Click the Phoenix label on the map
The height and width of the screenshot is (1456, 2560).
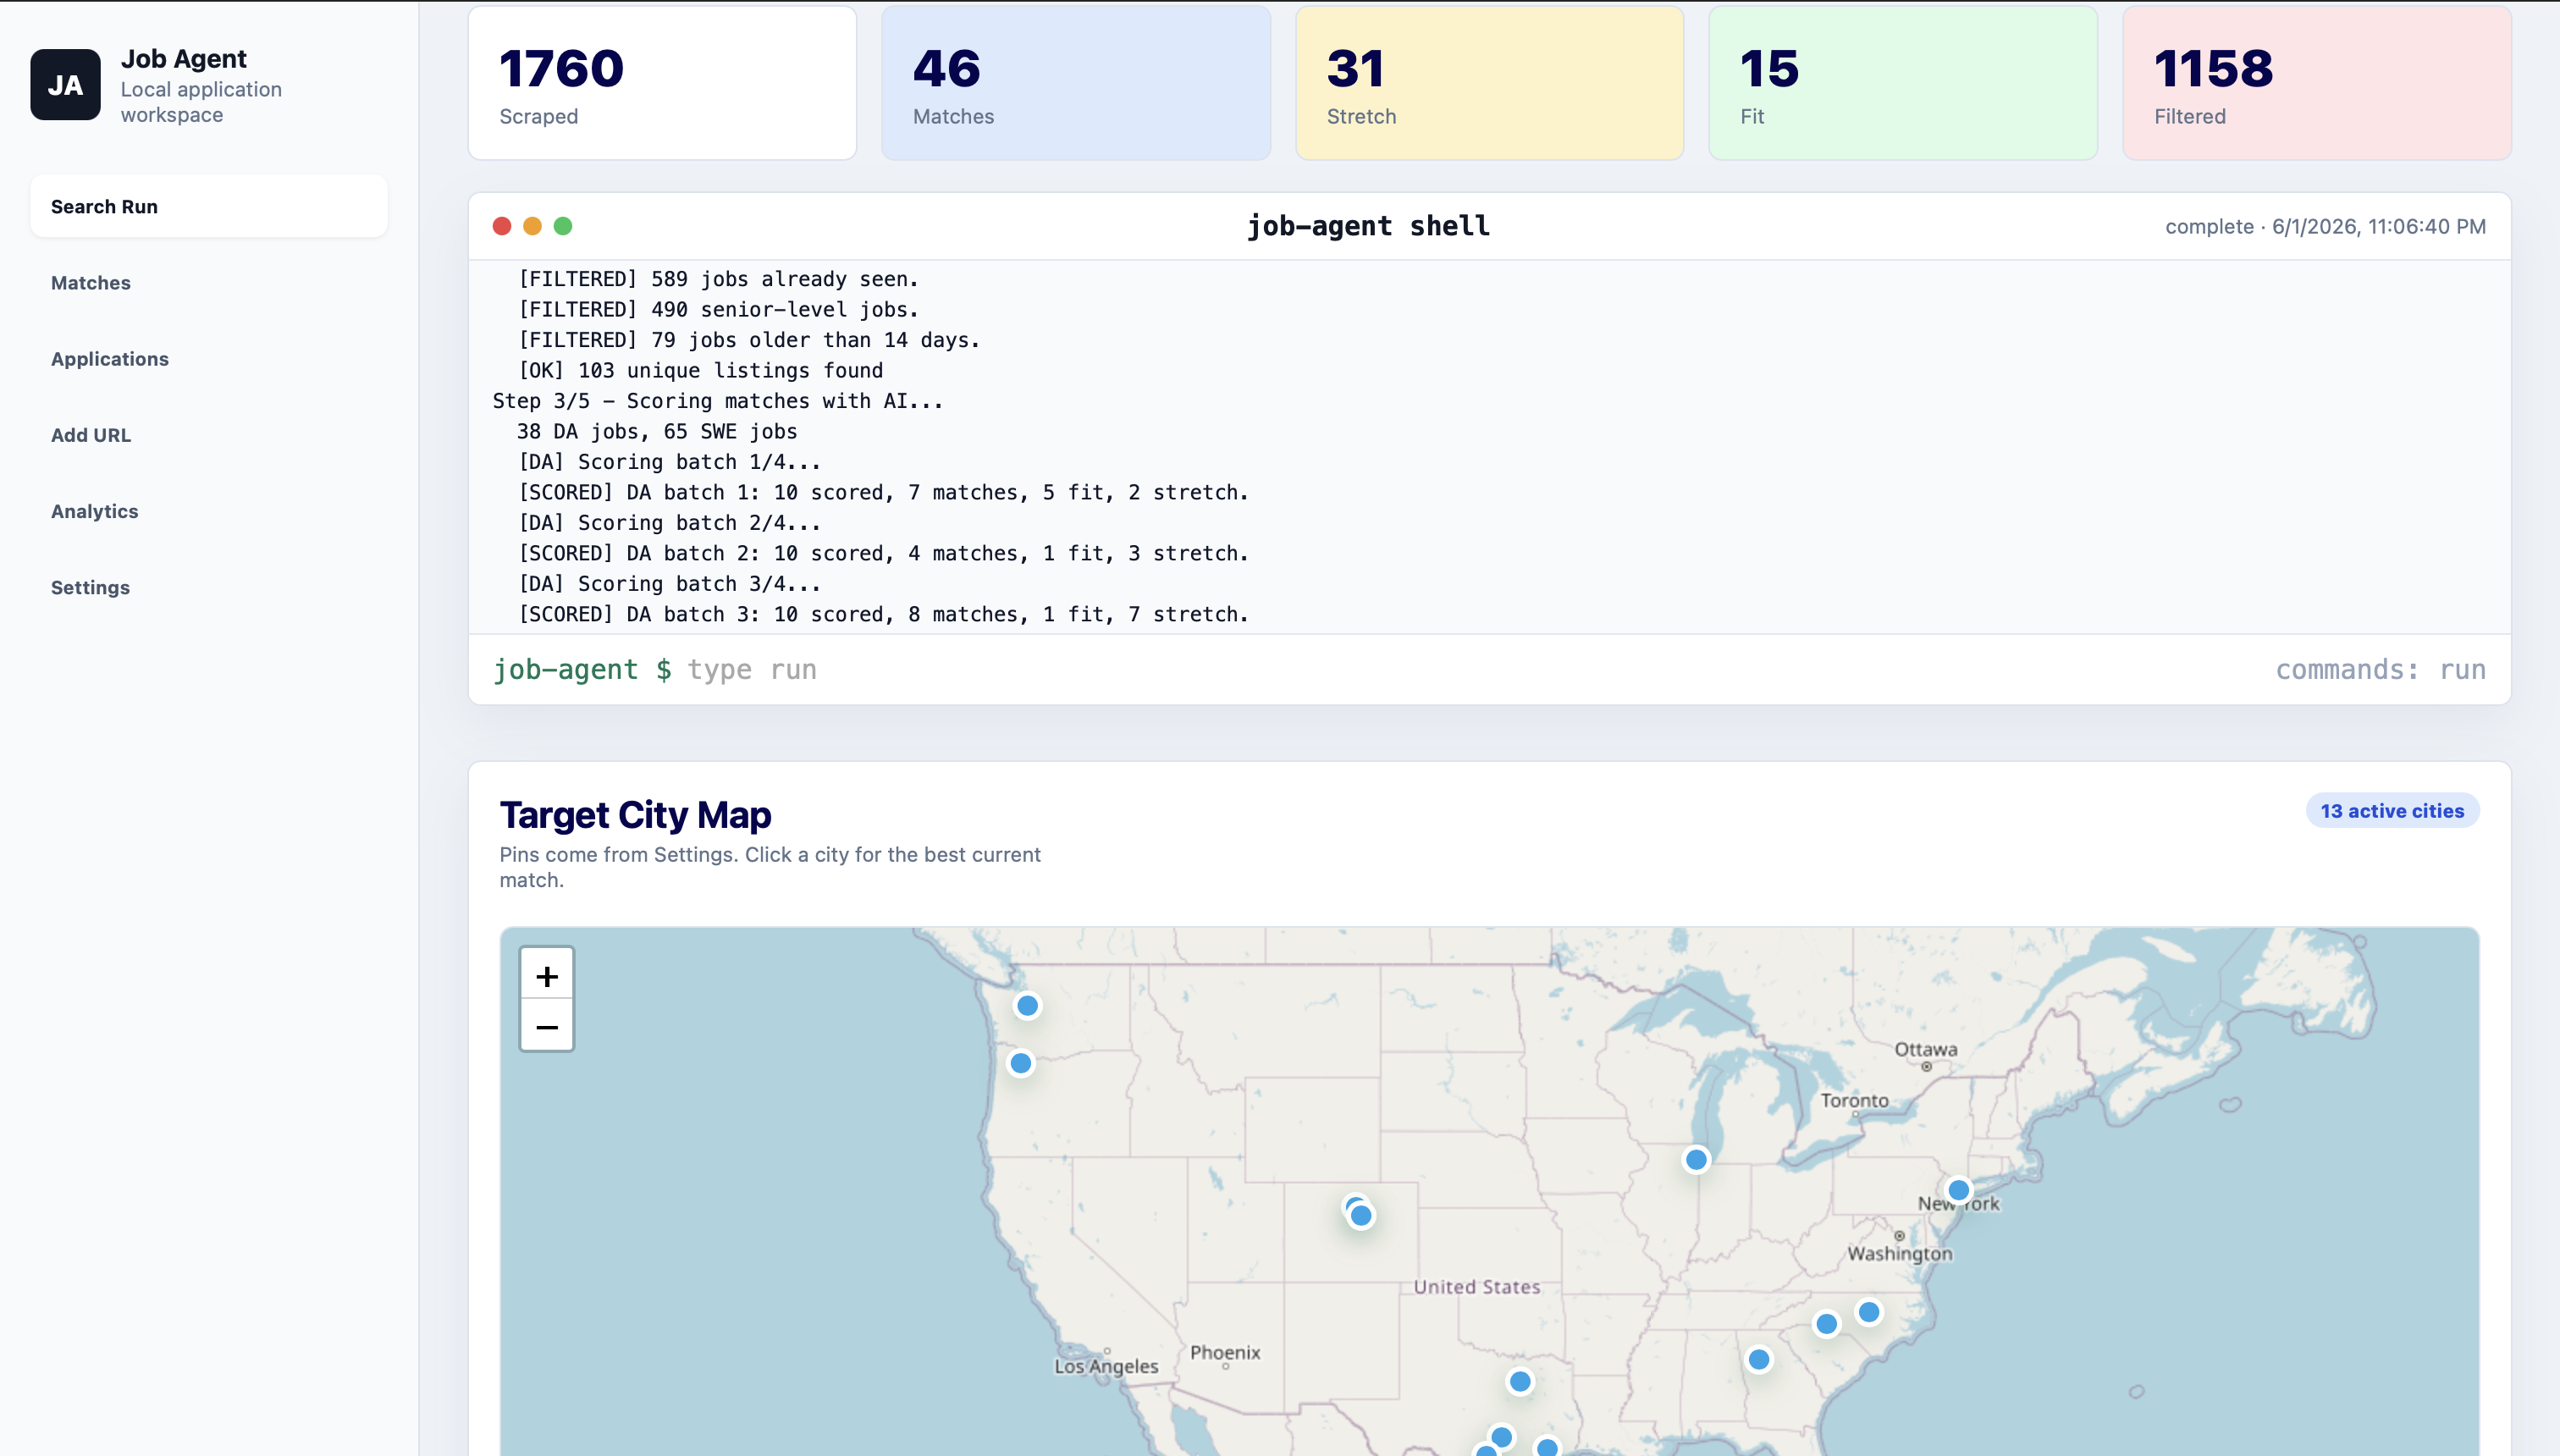1225,1353
